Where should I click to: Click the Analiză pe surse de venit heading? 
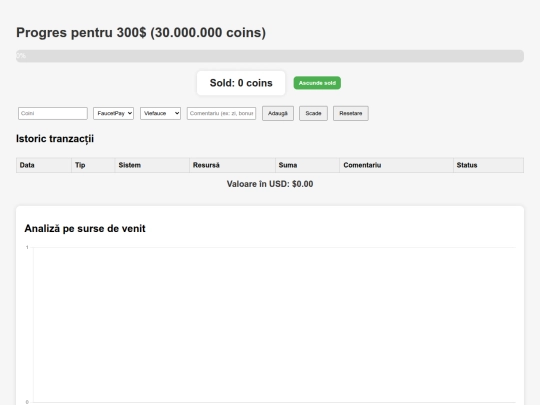pos(85,229)
